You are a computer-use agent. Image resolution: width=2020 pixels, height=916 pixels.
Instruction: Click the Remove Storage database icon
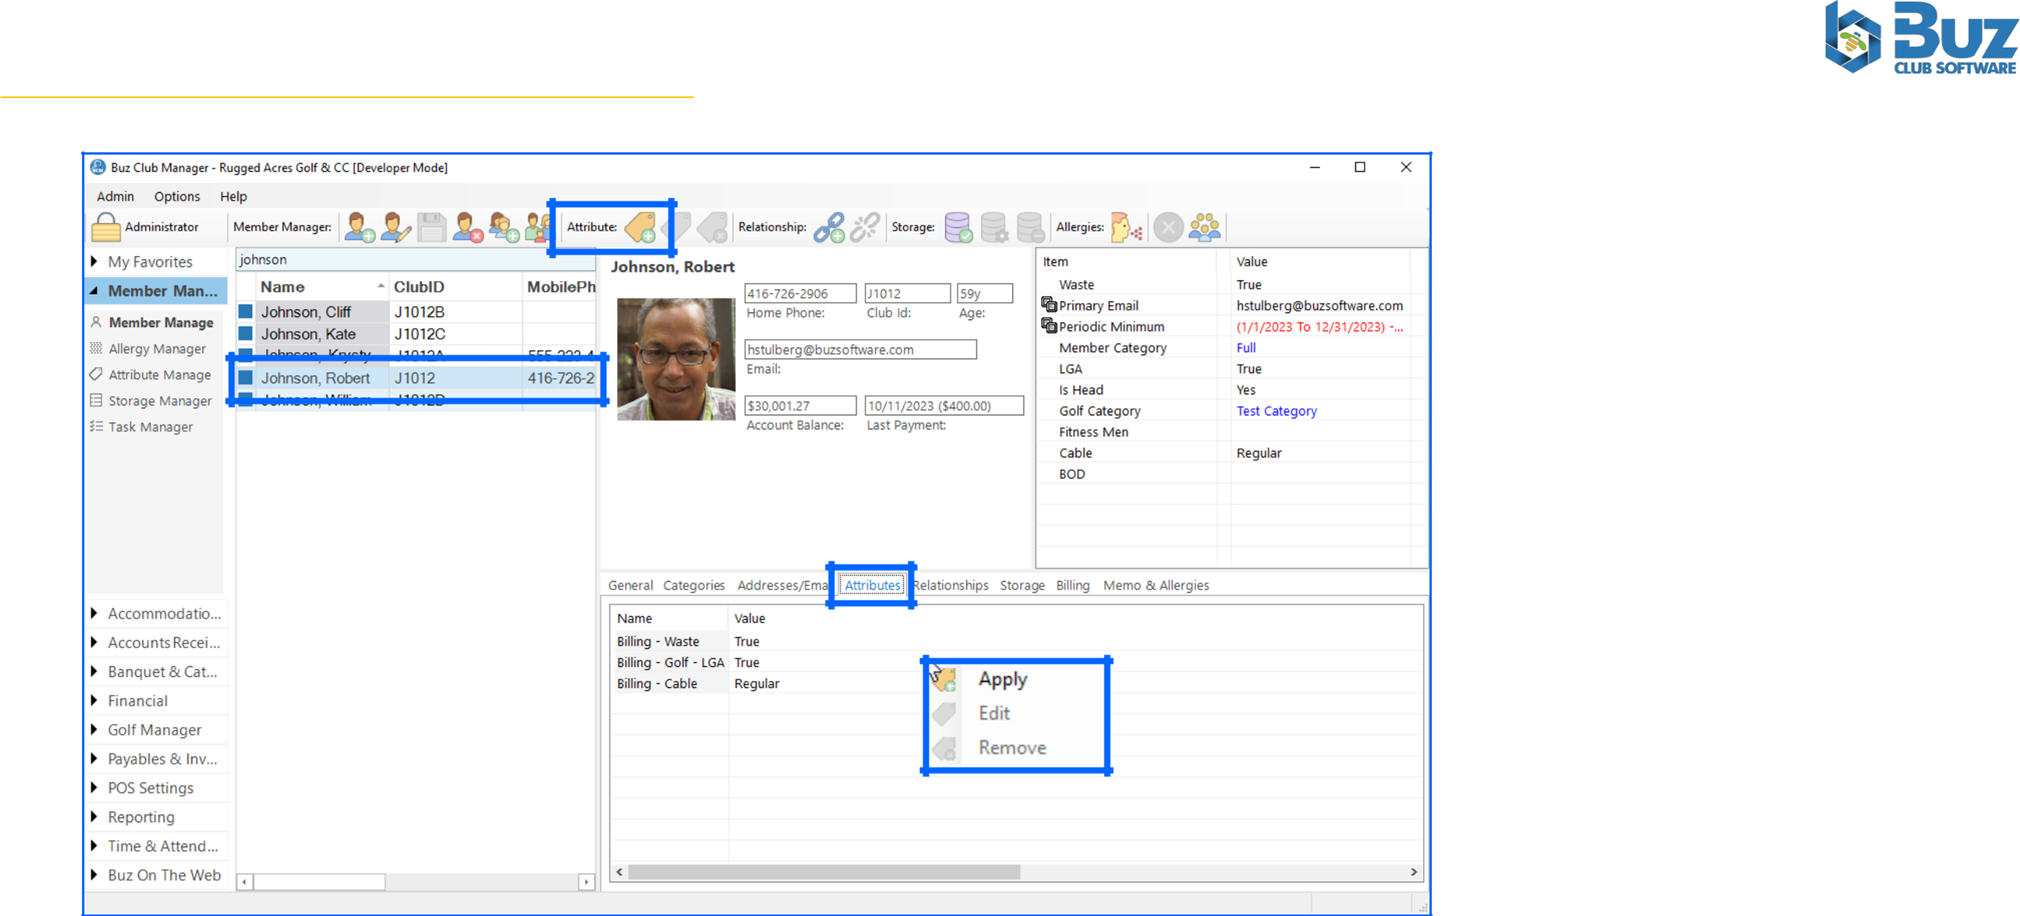pyautogui.click(x=1030, y=227)
